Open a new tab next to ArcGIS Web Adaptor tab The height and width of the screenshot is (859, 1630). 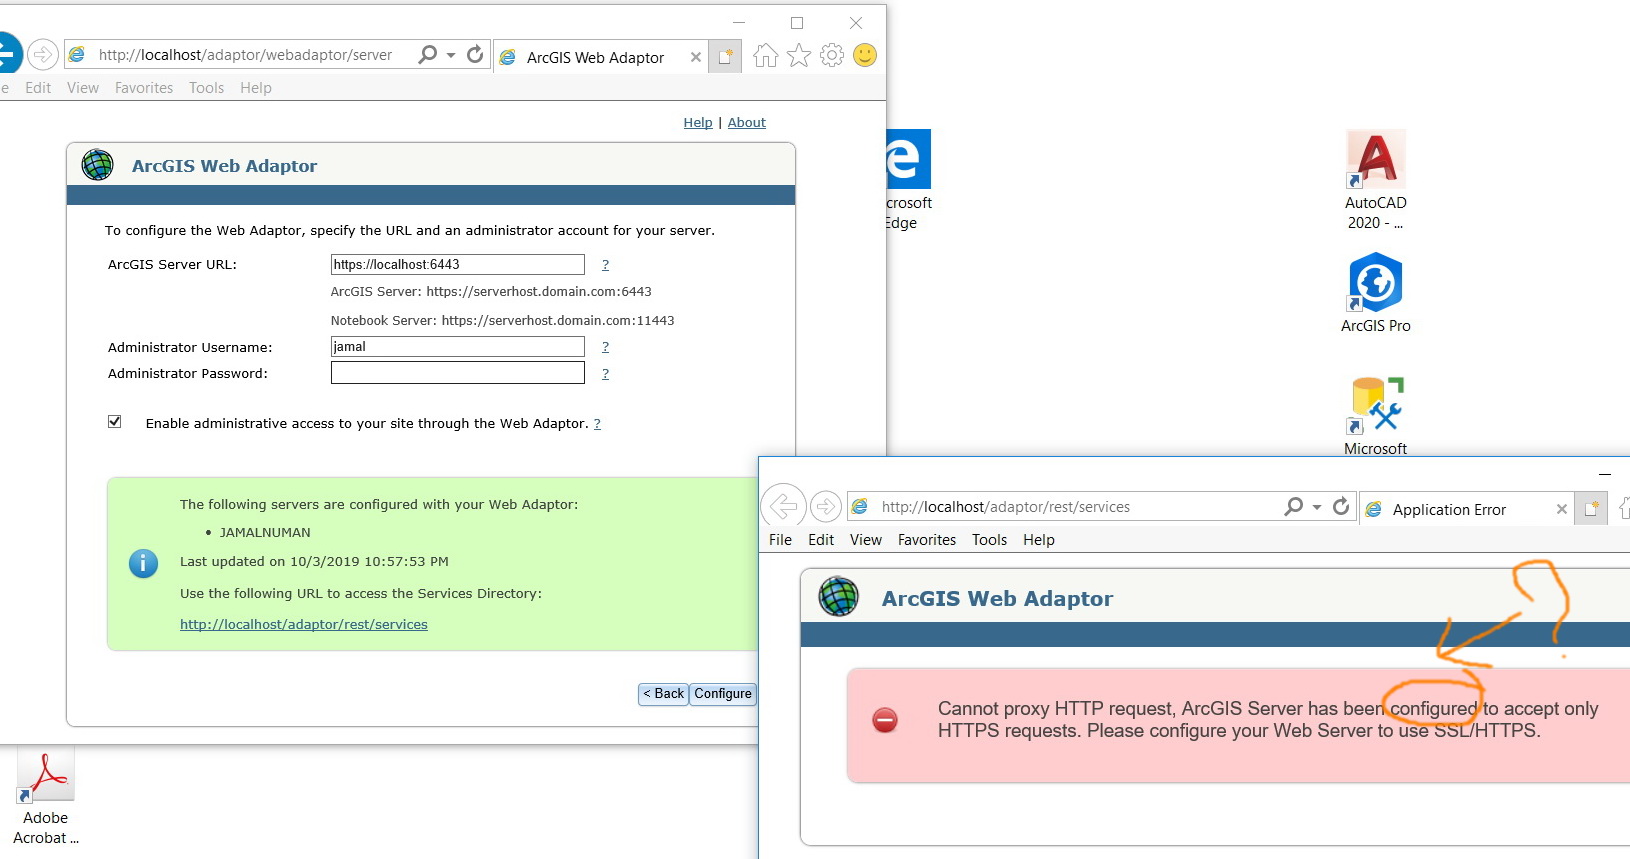pyautogui.click(x=725, y=57)
